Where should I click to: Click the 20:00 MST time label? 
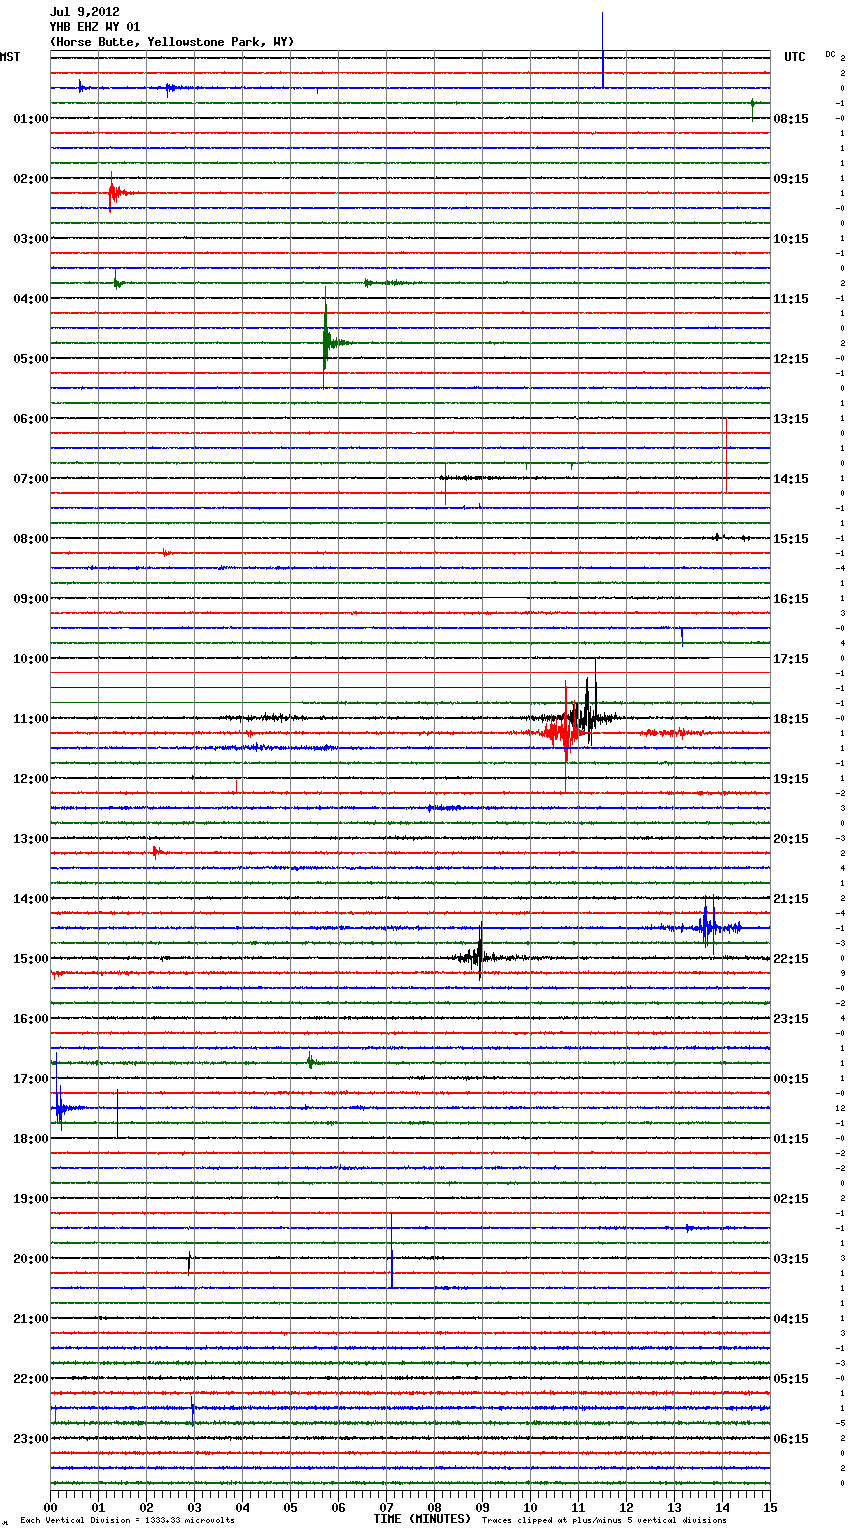pyautogui.click(x=31, y=1259)
